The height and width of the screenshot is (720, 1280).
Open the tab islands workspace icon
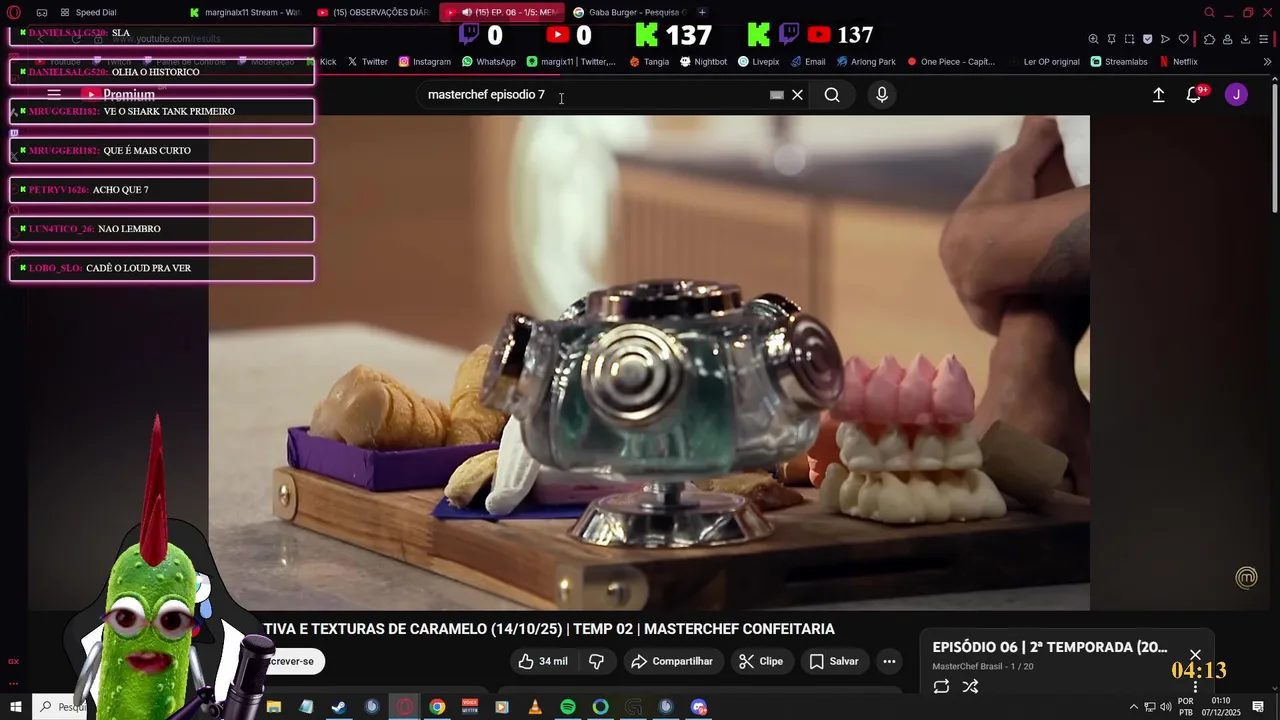click(42, 12)
